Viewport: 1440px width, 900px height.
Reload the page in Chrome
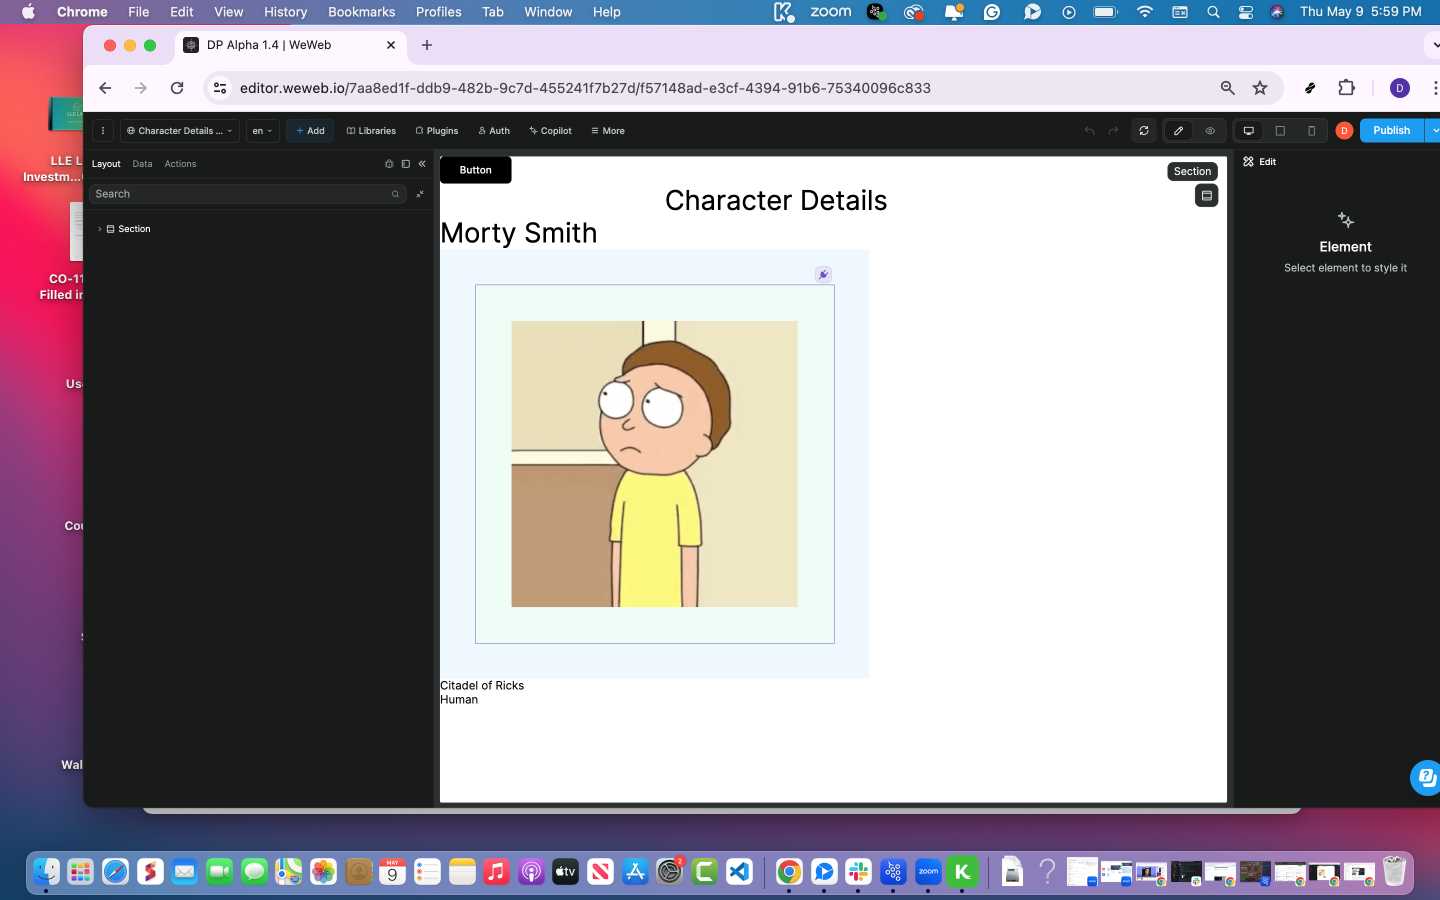click(177, 88)
